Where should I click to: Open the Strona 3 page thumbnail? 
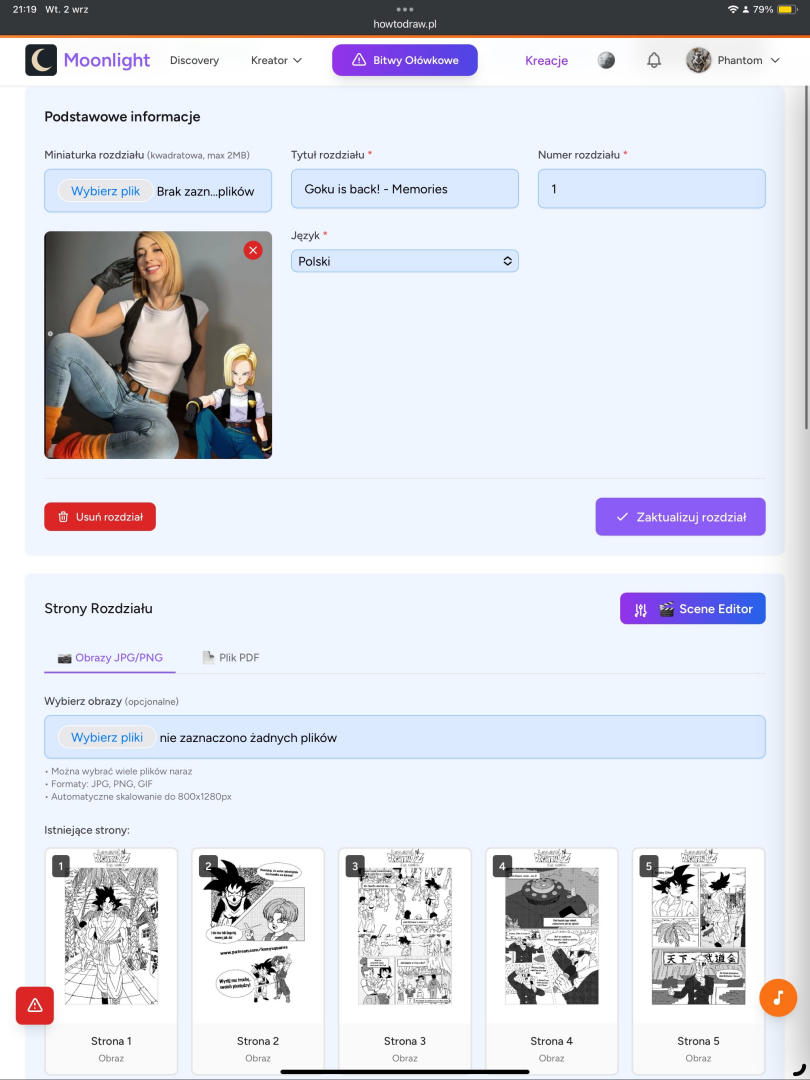pos(405,961)
